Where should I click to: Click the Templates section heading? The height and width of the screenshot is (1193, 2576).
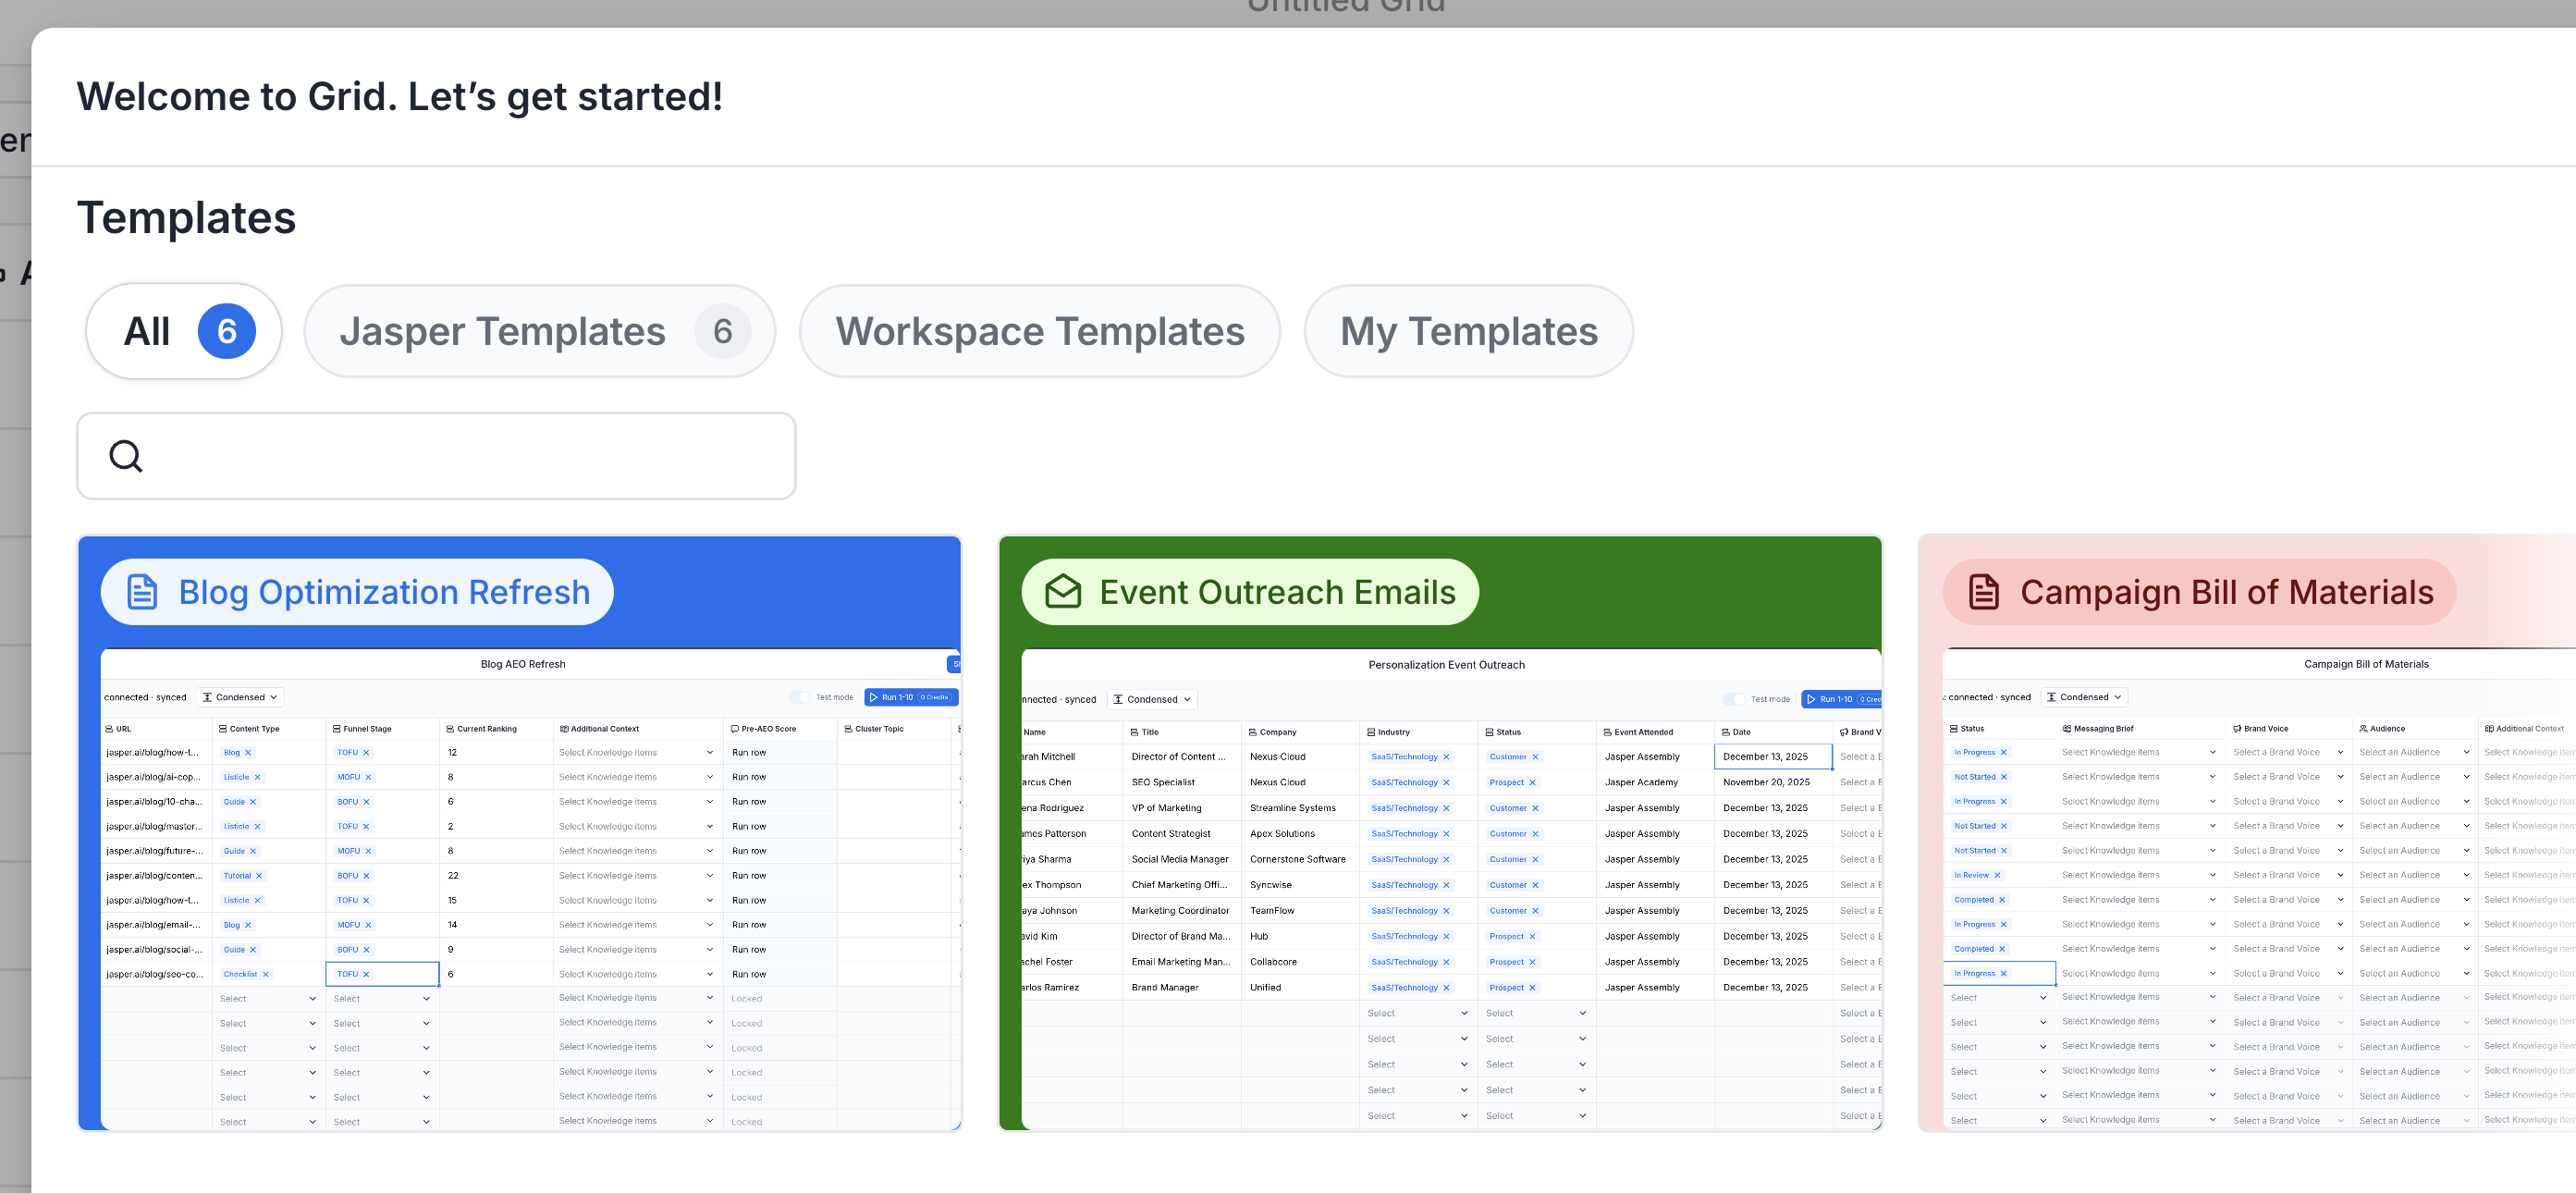point(186,218)
